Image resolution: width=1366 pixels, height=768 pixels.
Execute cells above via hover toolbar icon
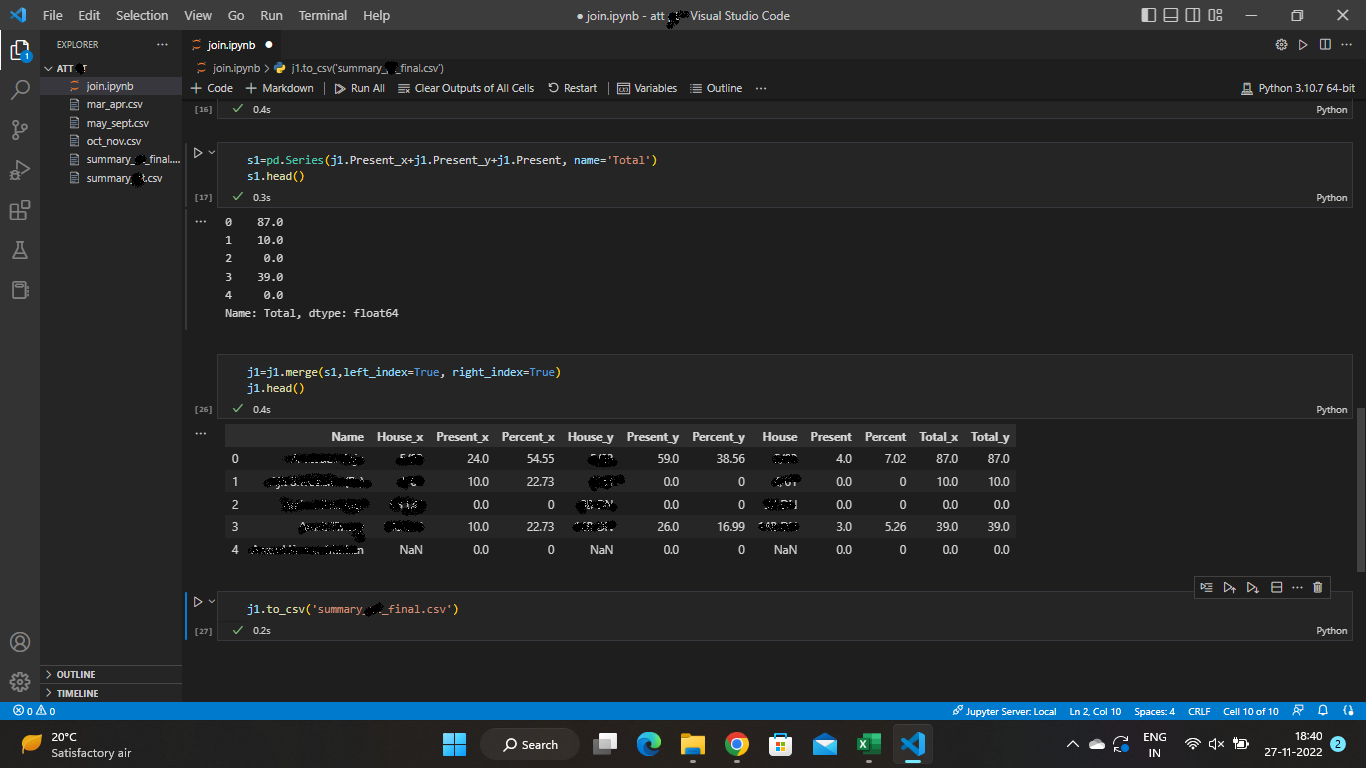point(1229,587)
